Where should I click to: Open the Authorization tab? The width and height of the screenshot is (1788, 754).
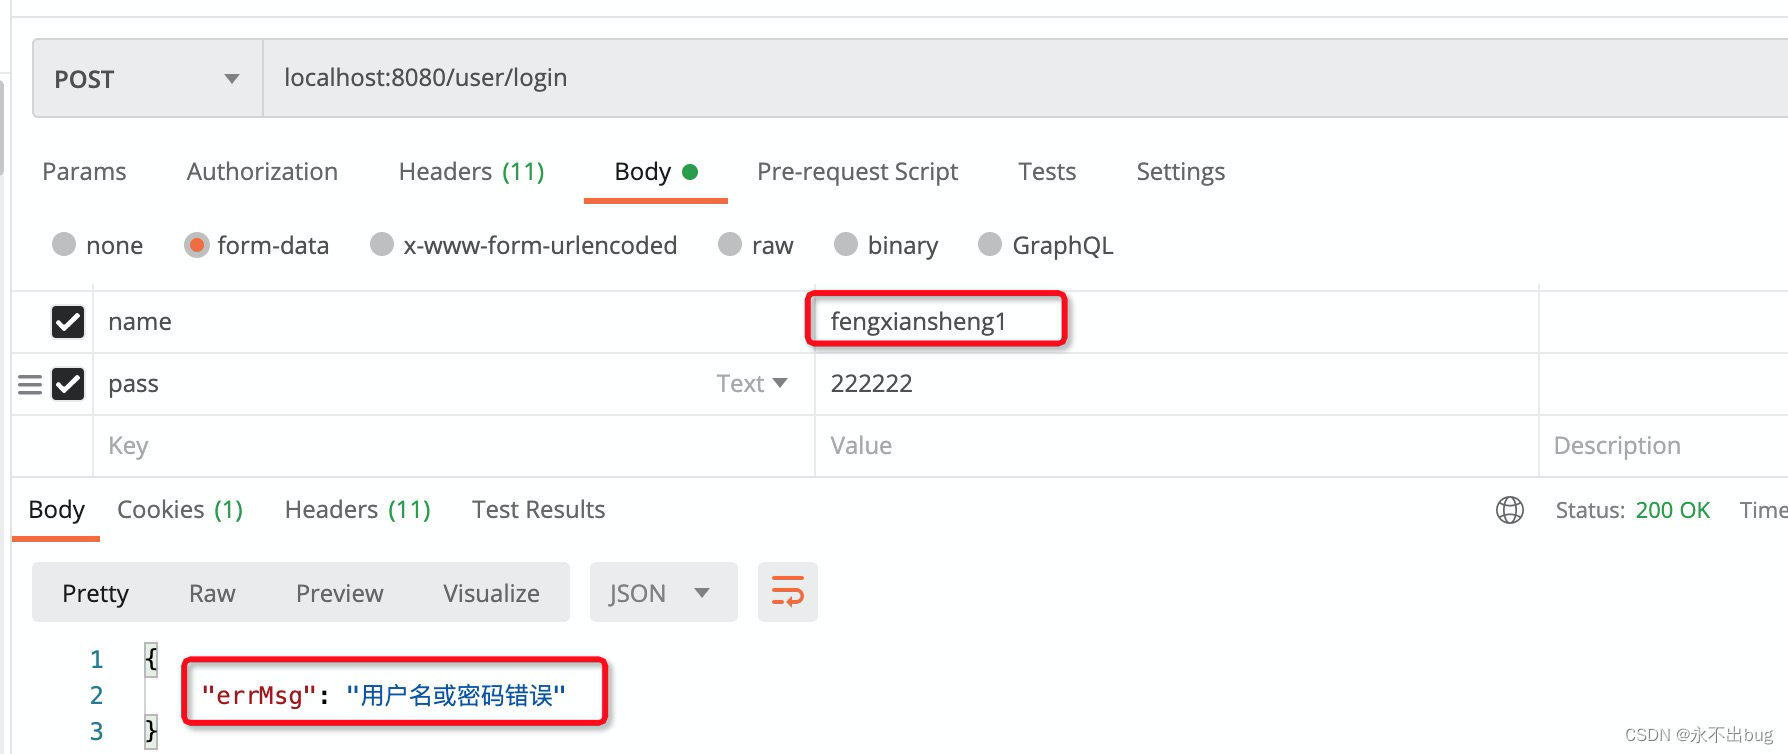(261, 171)
